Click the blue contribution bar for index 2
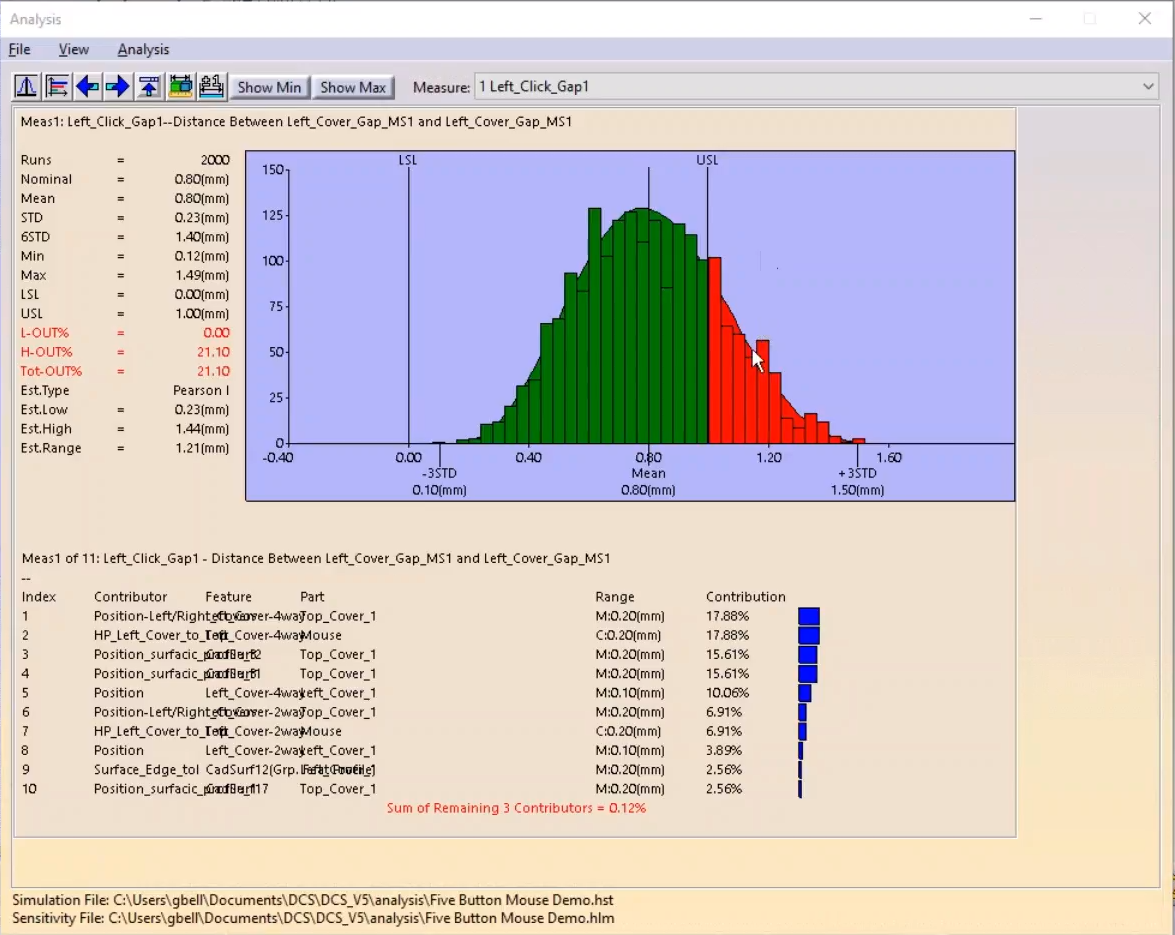Viewport: 1175px width, 935px height. [808, 635]
